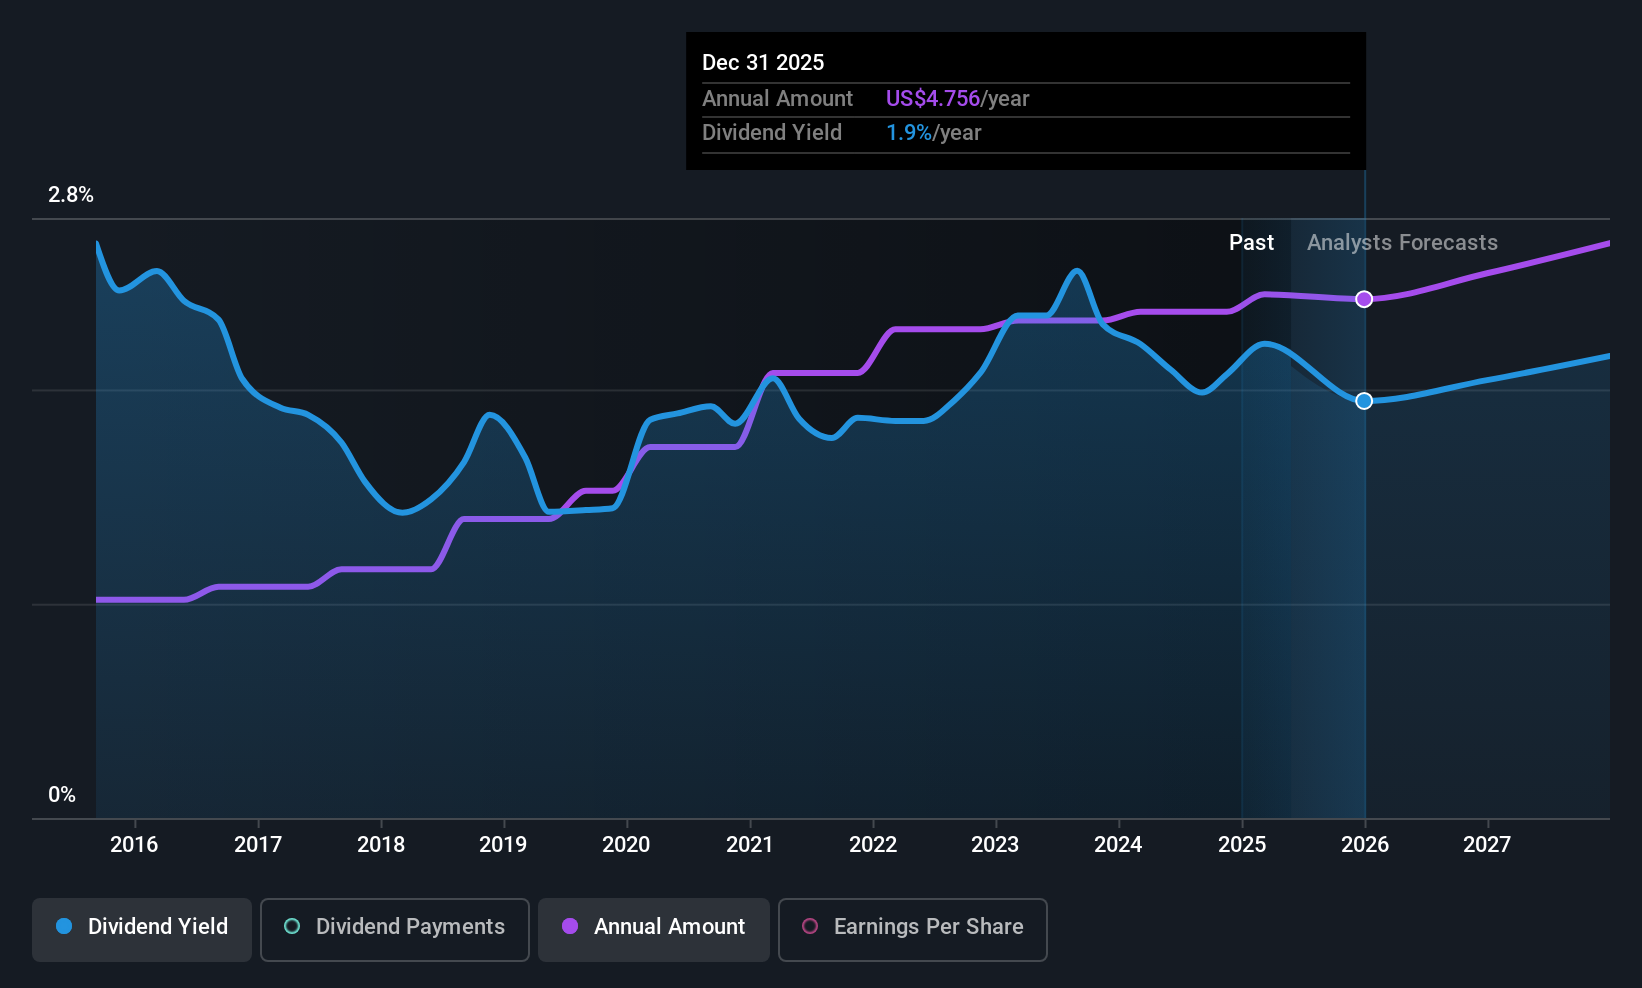Toggle the Dividend Yield series

[142, 929]
